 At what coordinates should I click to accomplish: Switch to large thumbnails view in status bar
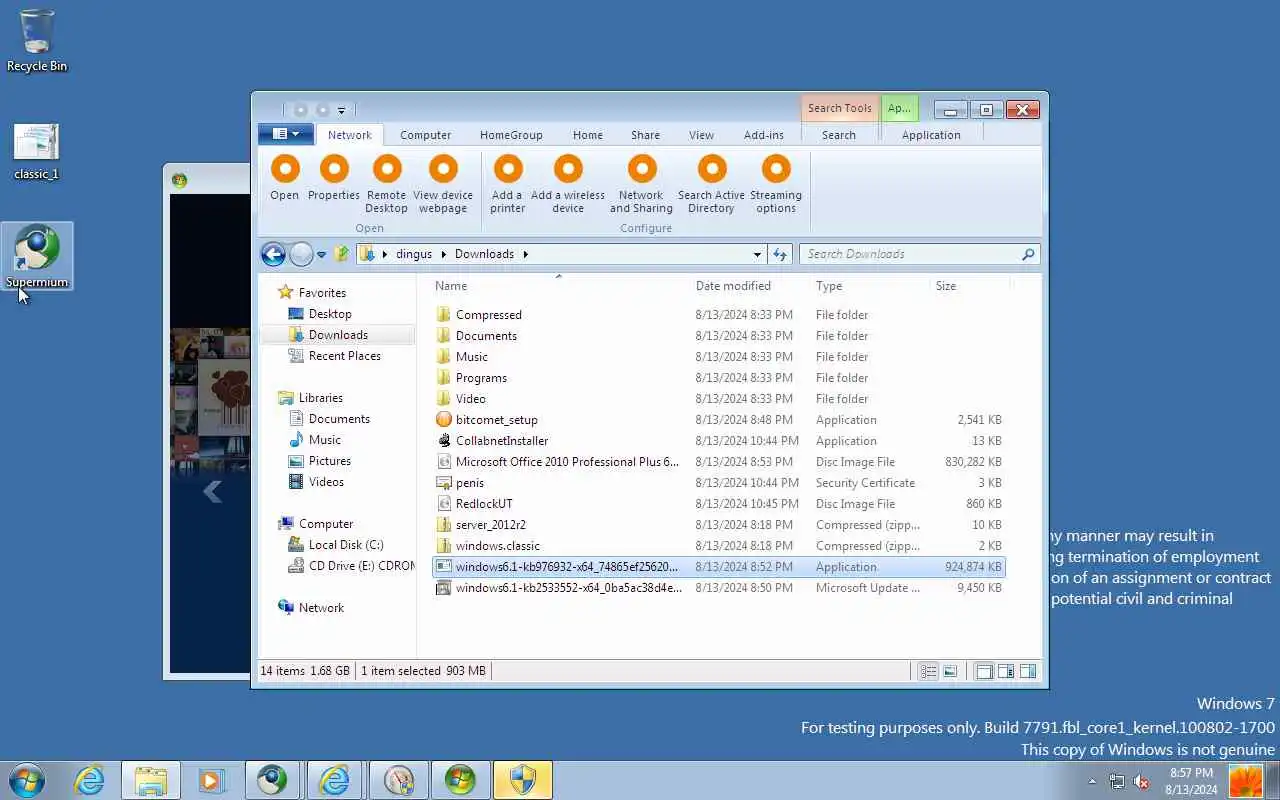point(951,671)
